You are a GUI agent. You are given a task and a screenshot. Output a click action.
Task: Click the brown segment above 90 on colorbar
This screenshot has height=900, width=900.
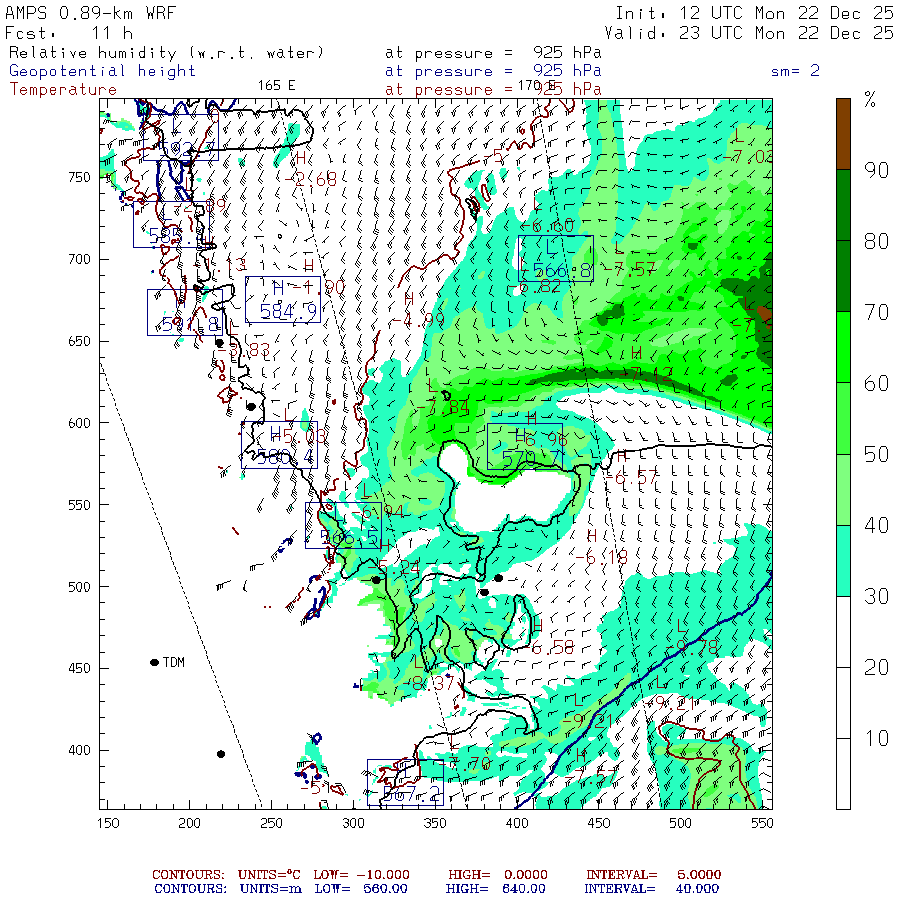tap(843, 134)
